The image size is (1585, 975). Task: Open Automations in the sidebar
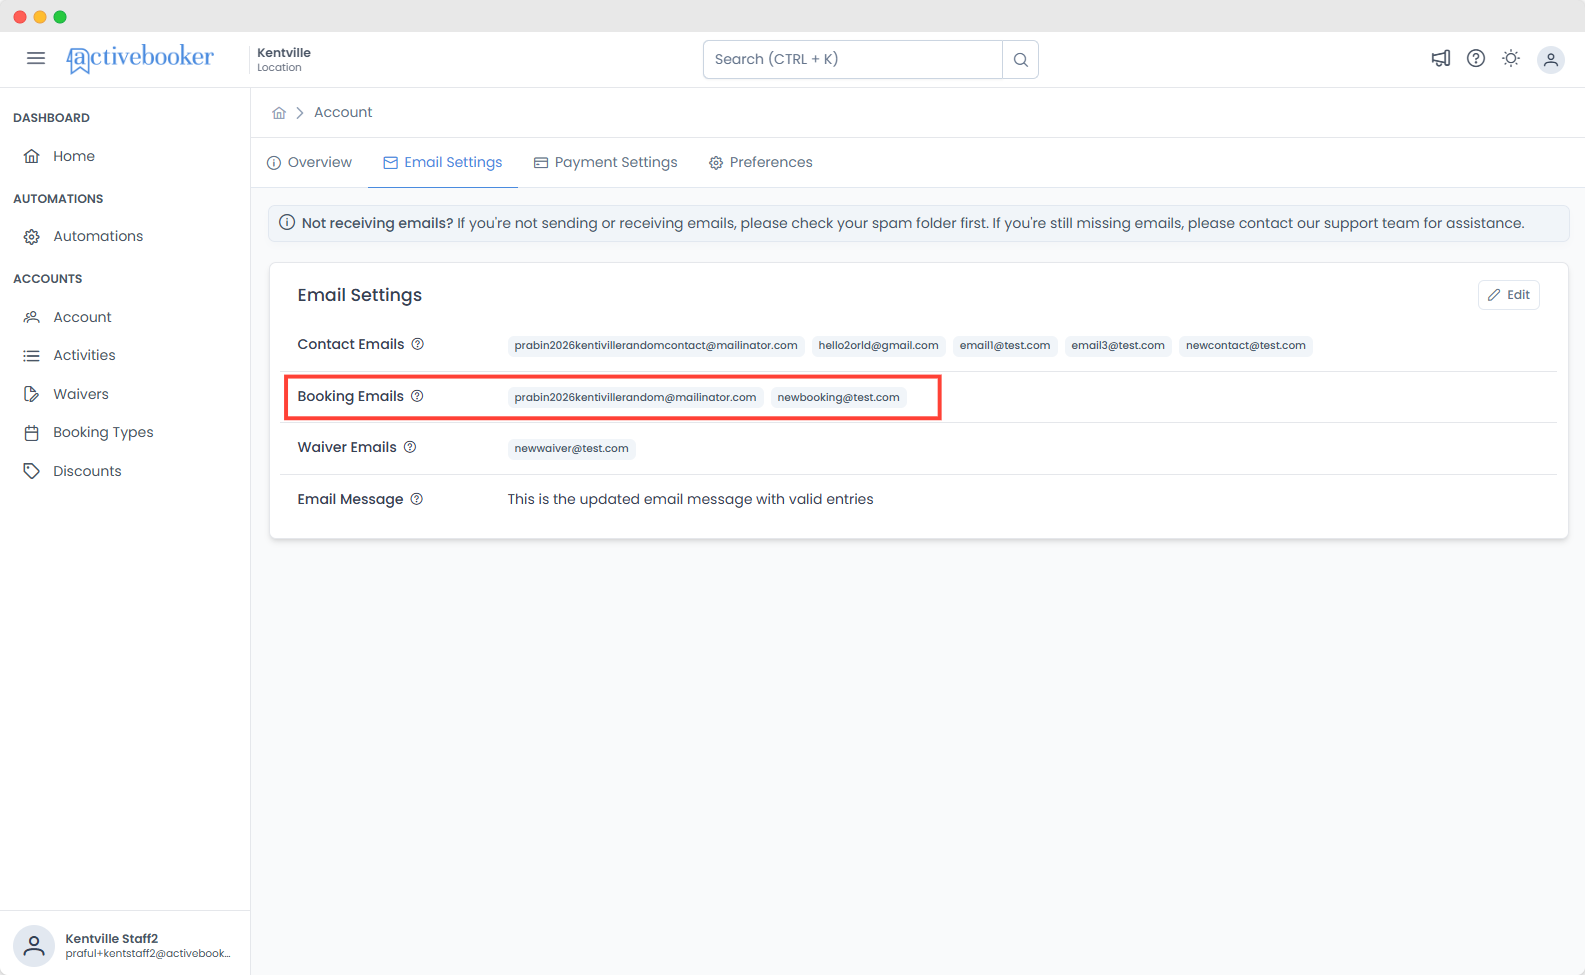(x=98, y=237)
